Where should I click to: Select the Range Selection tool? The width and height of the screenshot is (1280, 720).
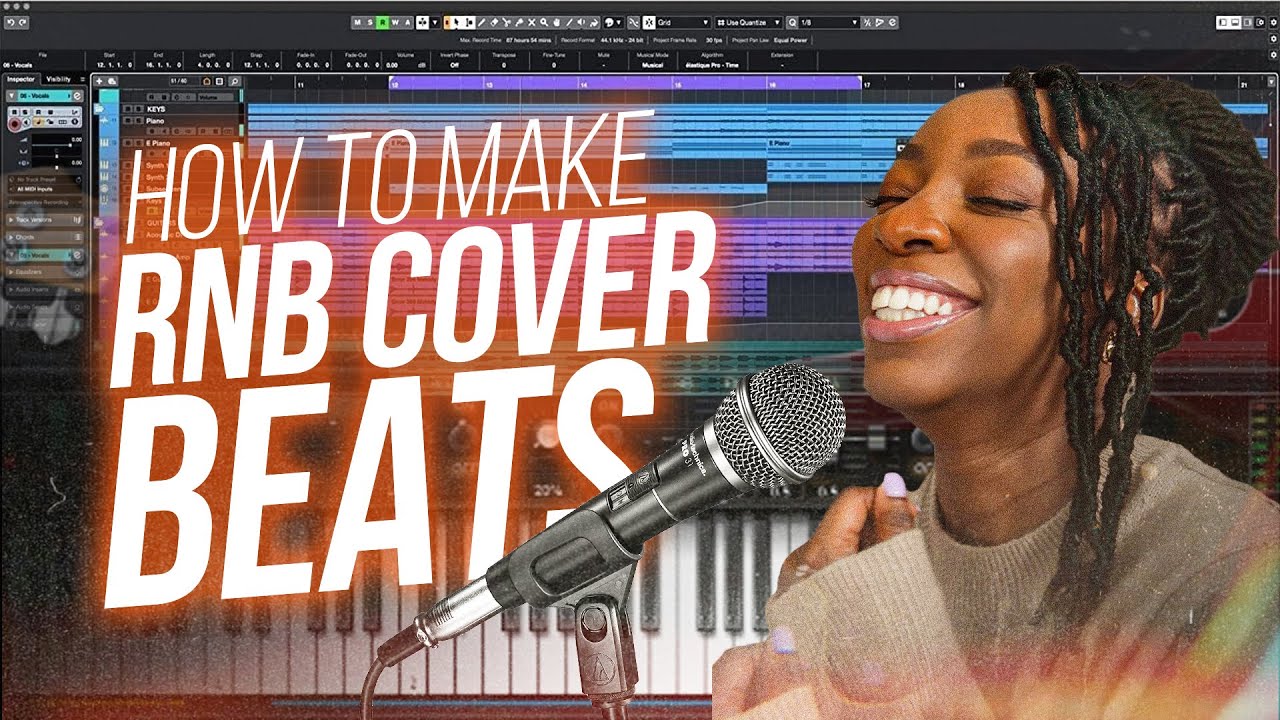click(469, 22)
